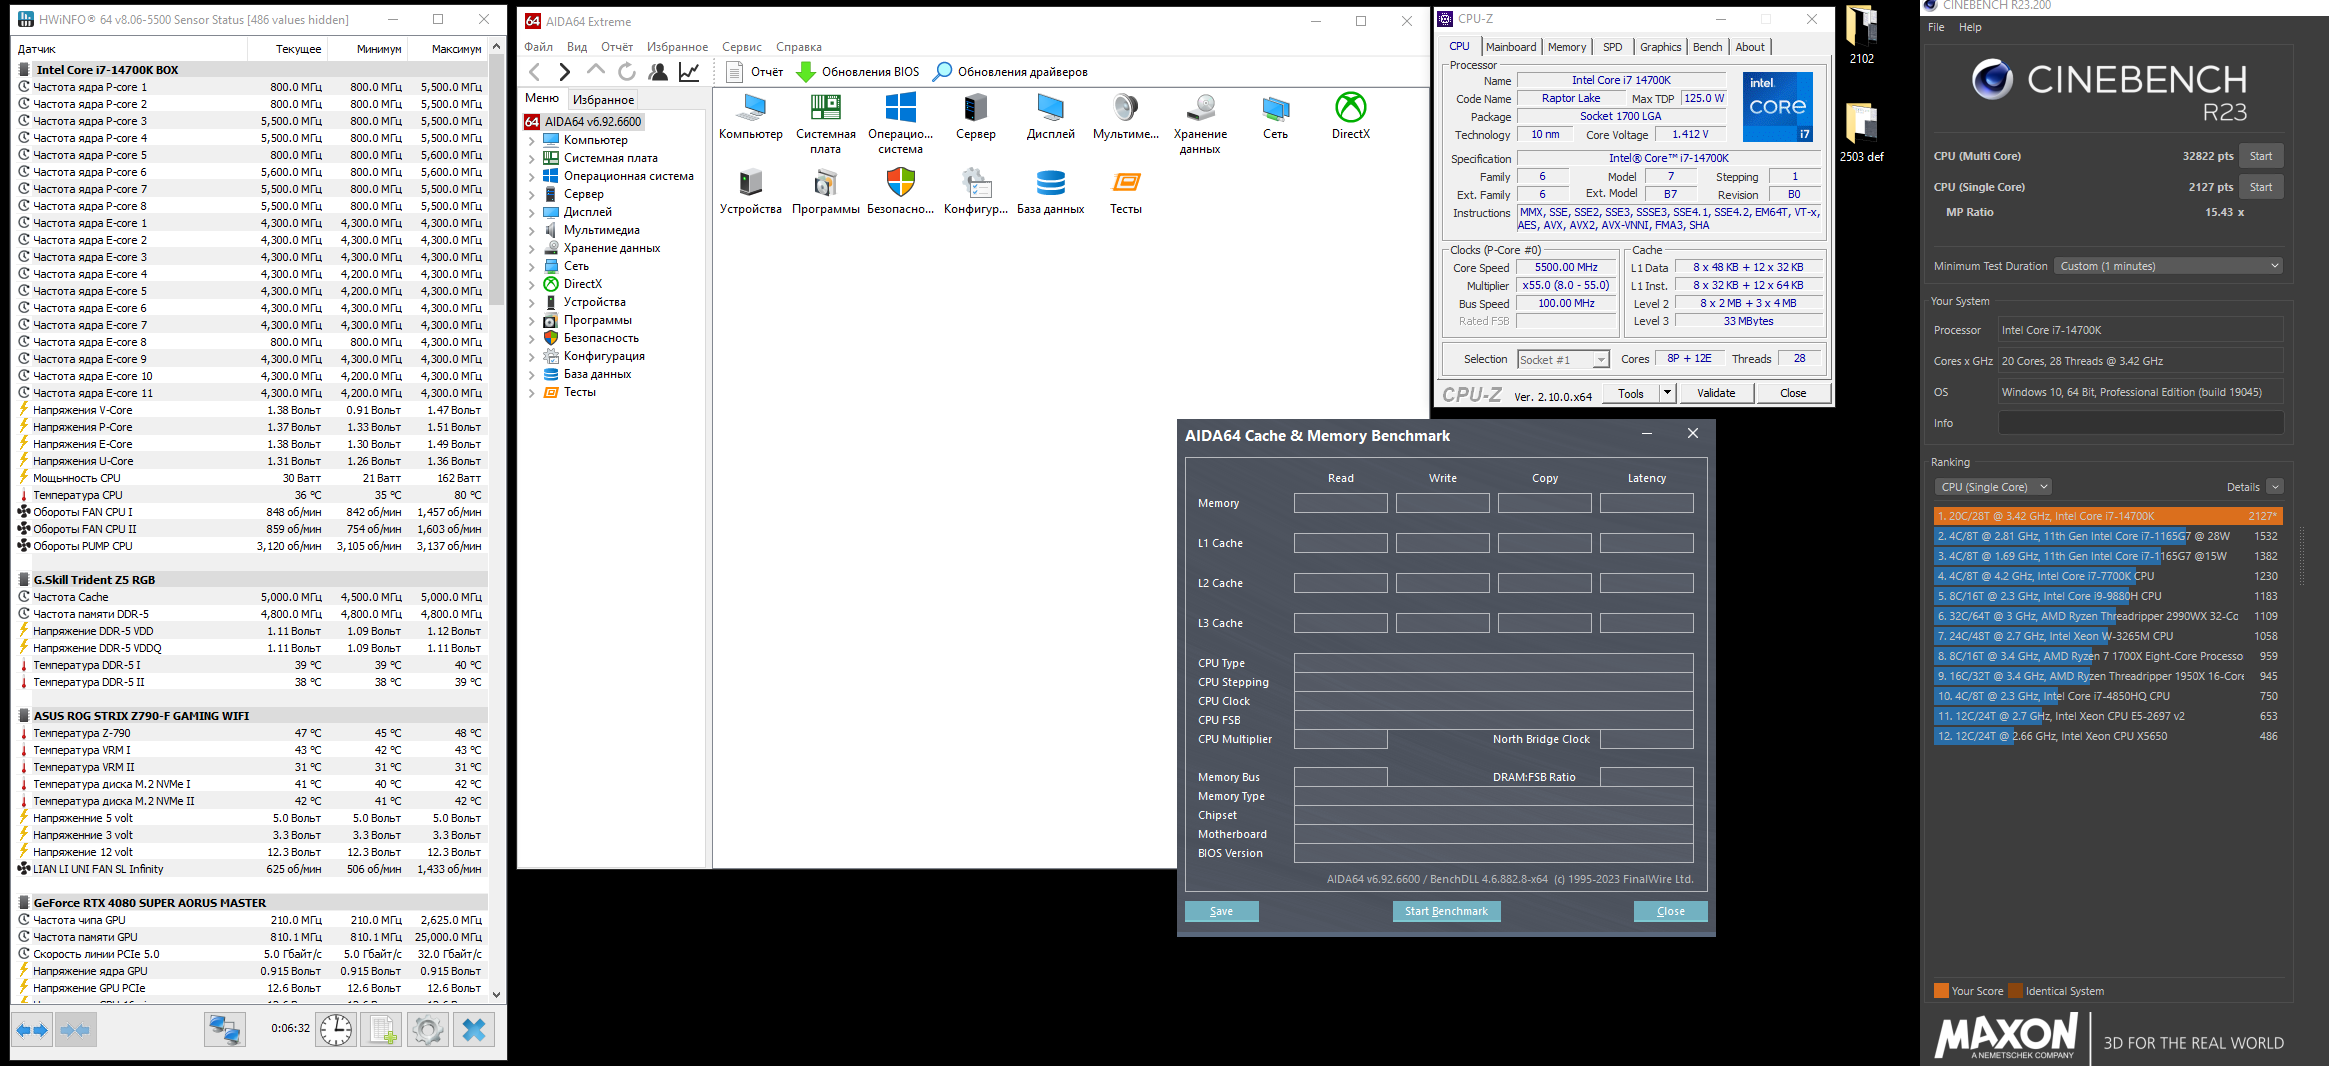Expand Мультимедиа node in AIDA64 tree
This screenshot has height=1066, width=2329.
coord(532,231)
